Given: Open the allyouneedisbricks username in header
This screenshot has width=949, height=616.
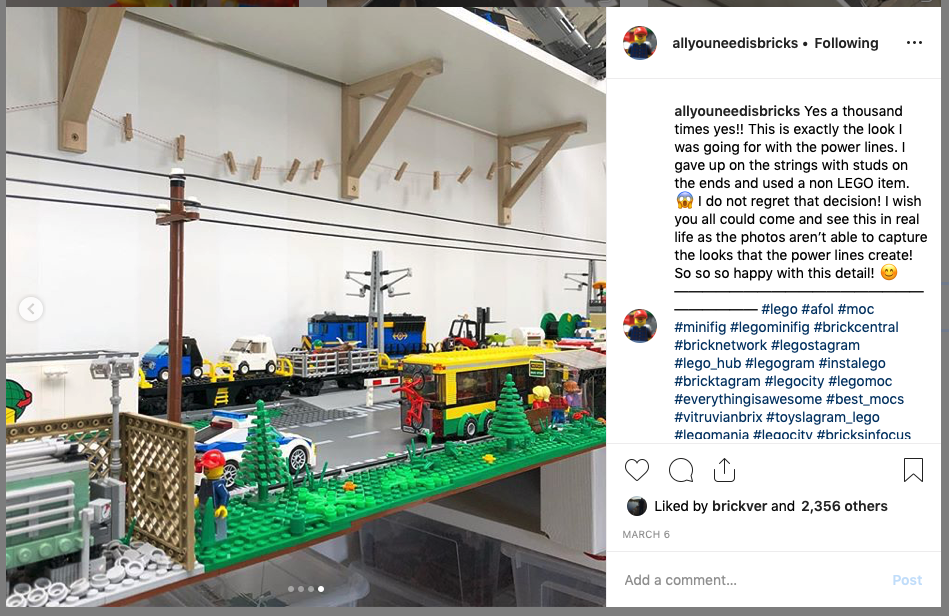Looking at the screenshot, I should 735,43.
